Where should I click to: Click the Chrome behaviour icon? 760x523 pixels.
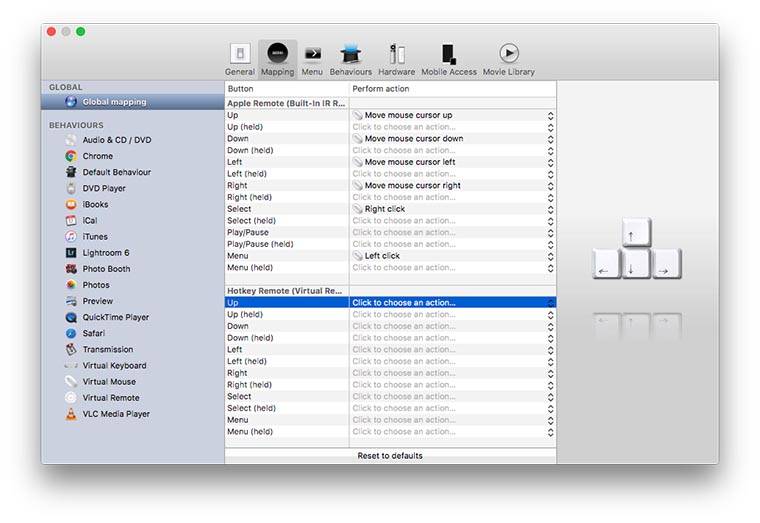point(71,156)
